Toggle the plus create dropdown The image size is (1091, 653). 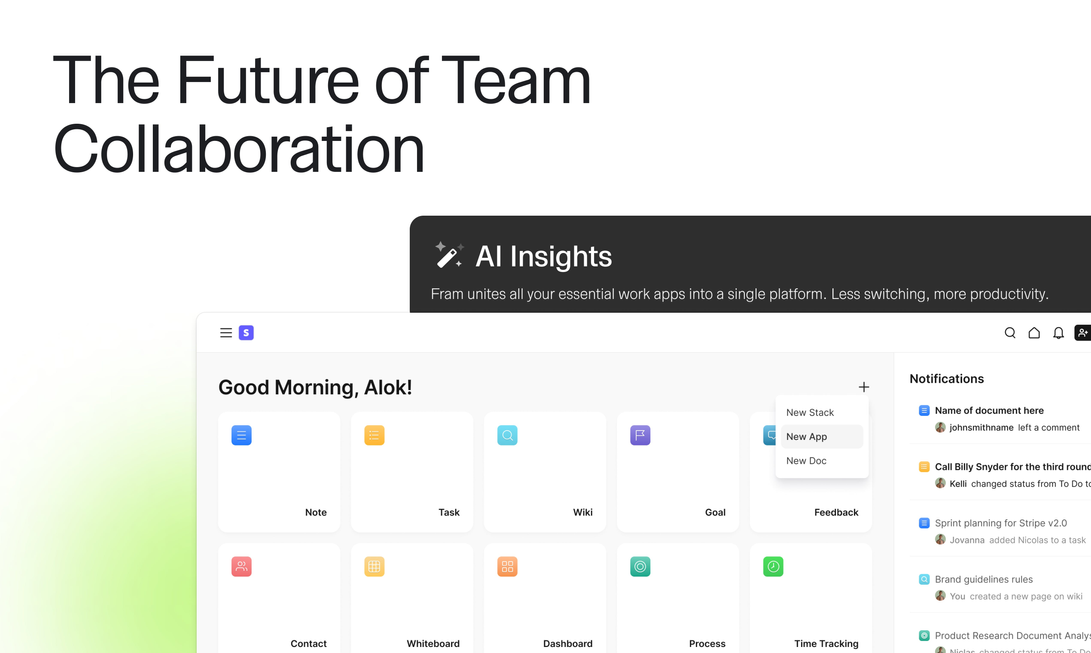pos(864,387)
